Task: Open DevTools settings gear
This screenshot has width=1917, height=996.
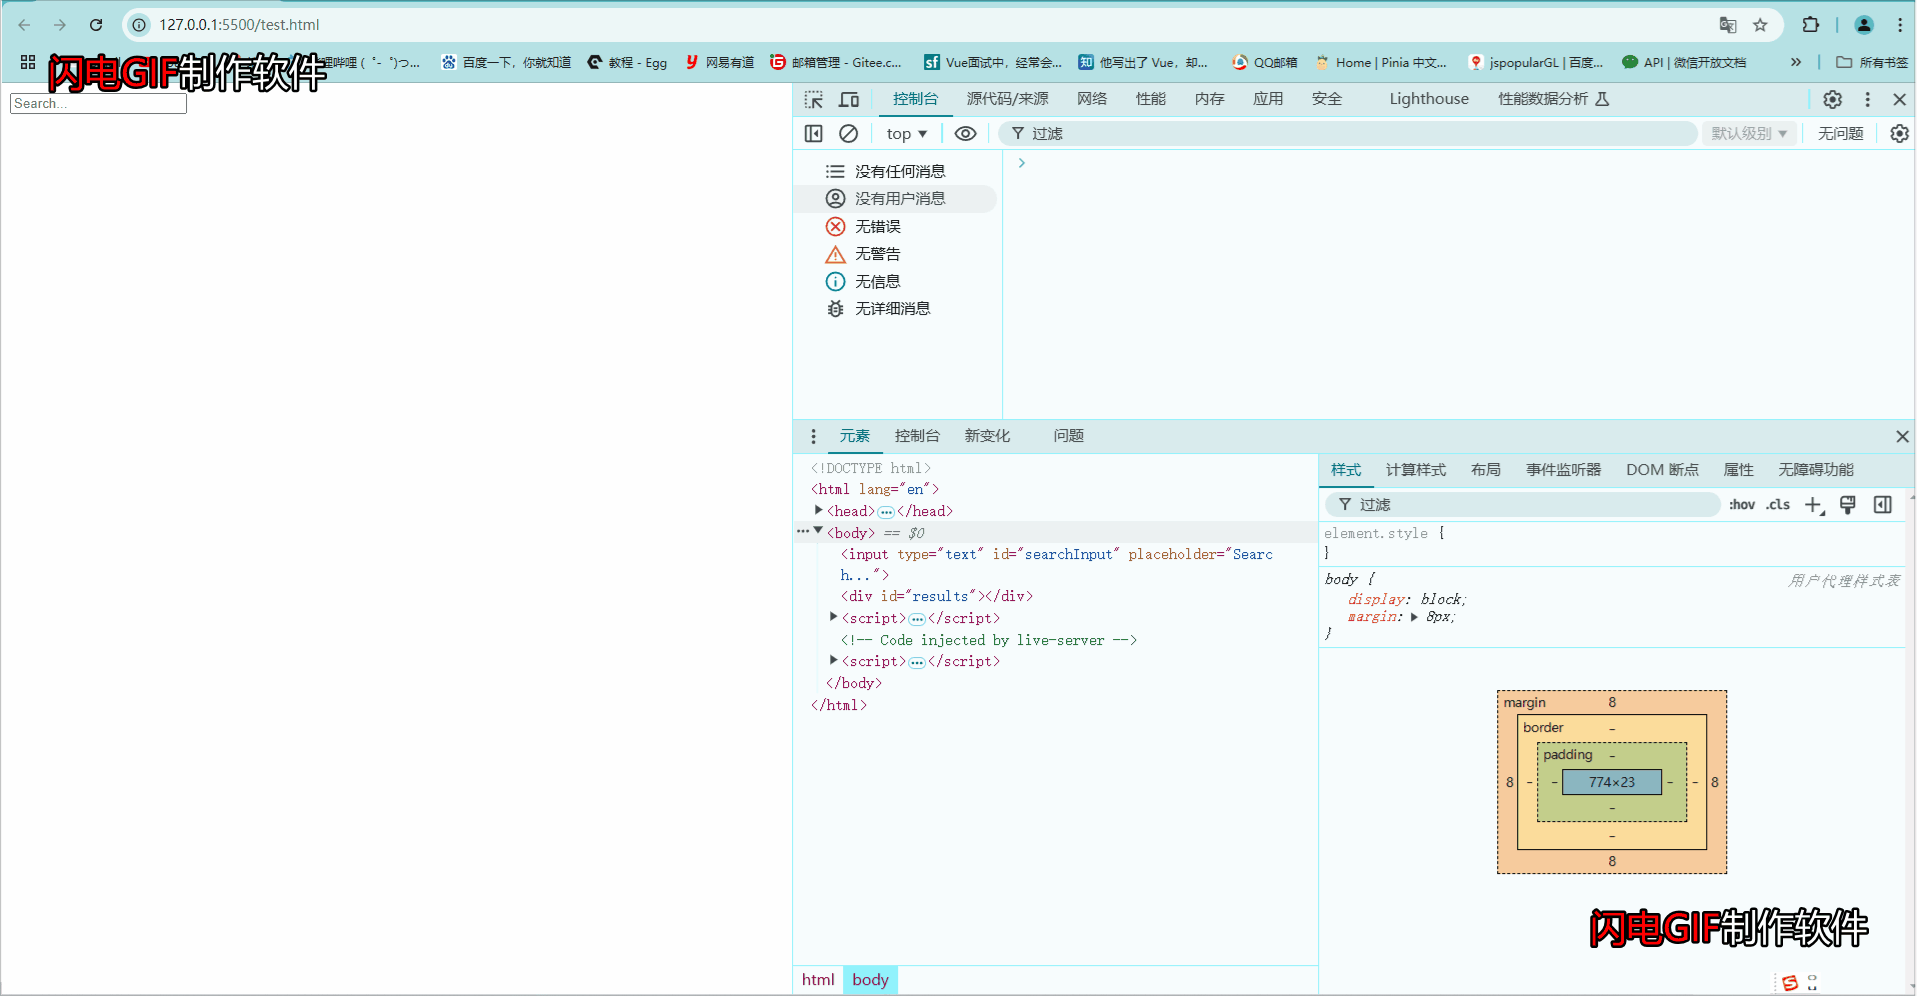Action: 1832,99
